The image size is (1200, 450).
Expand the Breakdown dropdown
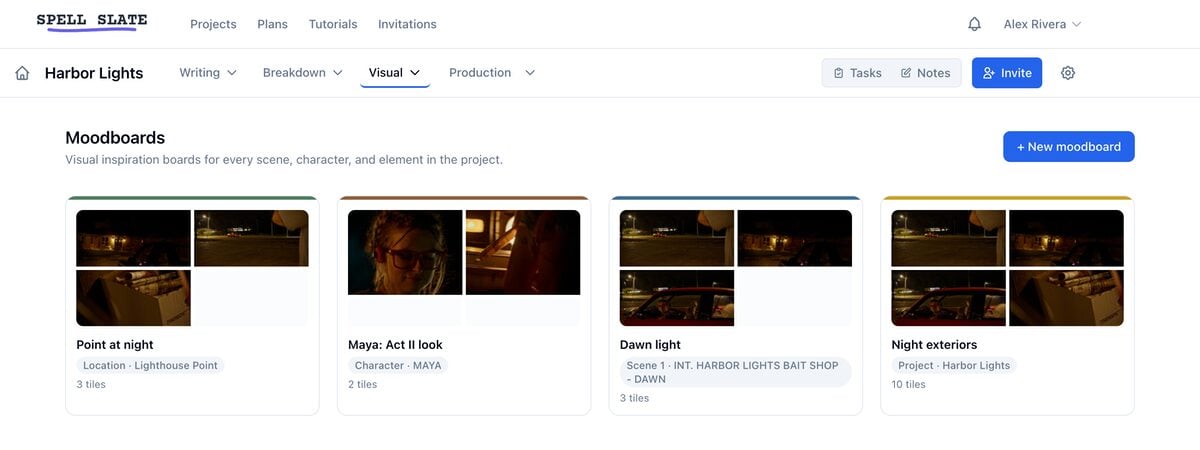303,73
